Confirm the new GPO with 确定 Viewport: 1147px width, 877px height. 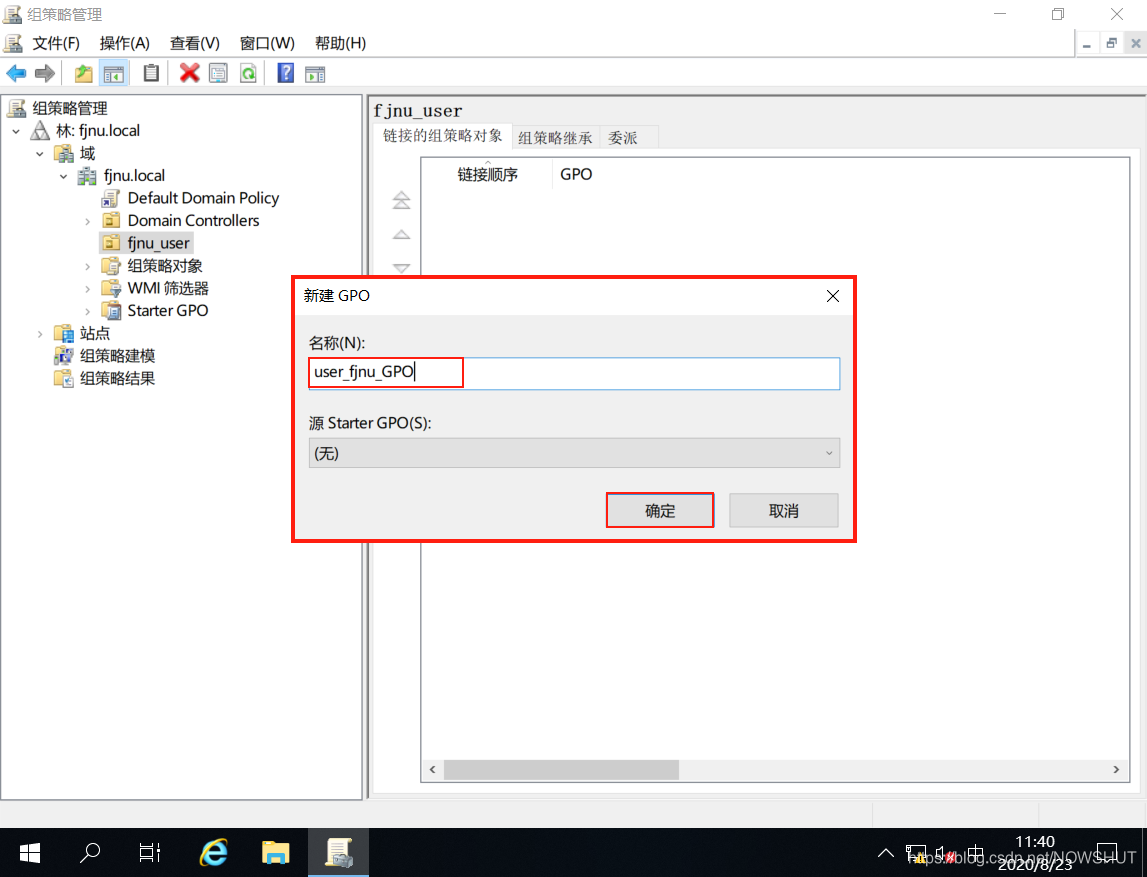click(660, 511)
